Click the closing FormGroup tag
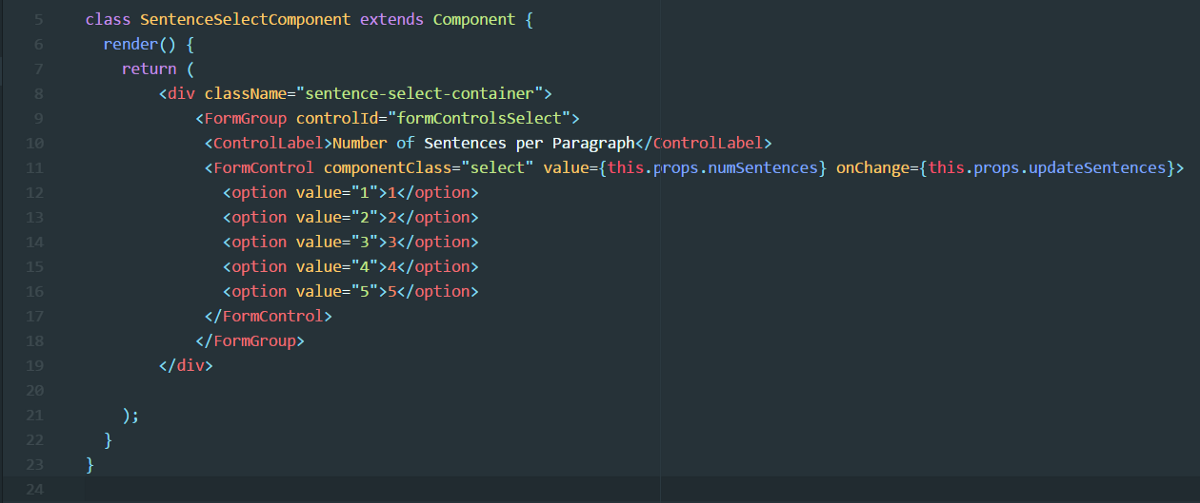 pyautogui.click(x=250, y=341)
